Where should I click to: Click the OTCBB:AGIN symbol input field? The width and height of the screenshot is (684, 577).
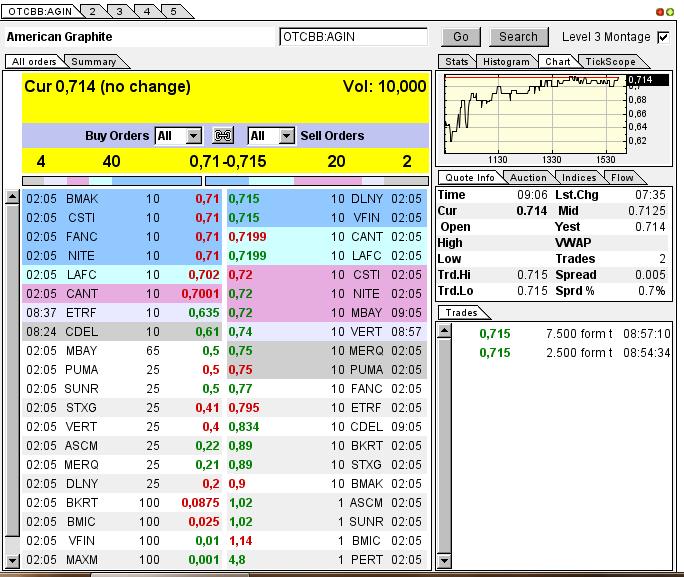click(353, 37)
